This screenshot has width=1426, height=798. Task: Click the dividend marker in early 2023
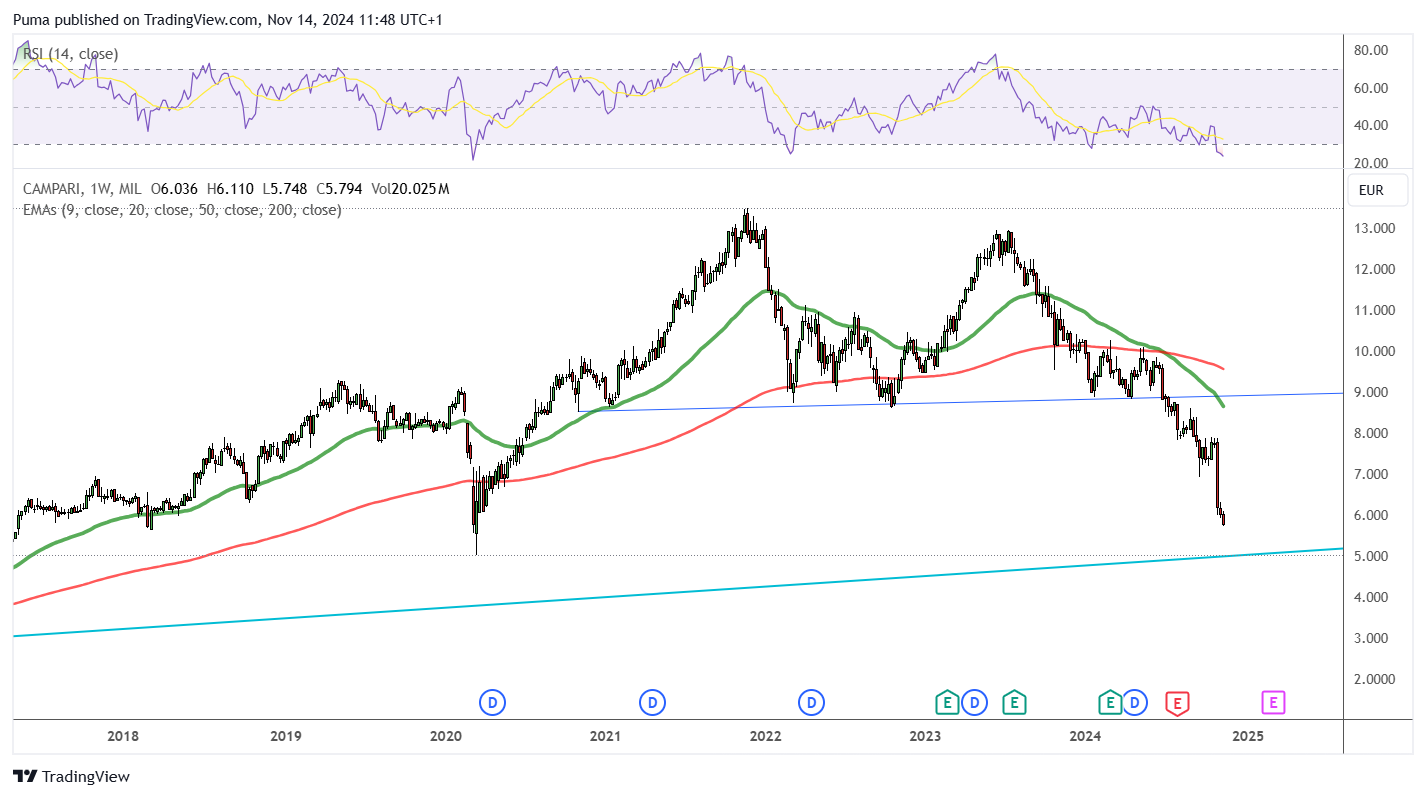point(975,703)
